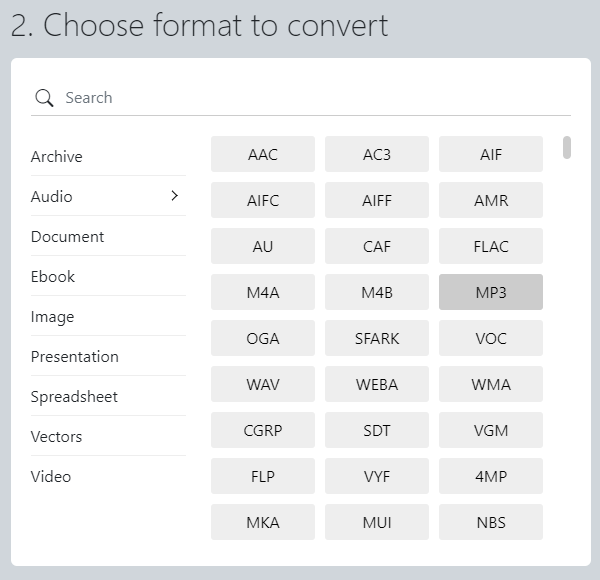
Task: Open the Document category
Action: pos(108,236)
